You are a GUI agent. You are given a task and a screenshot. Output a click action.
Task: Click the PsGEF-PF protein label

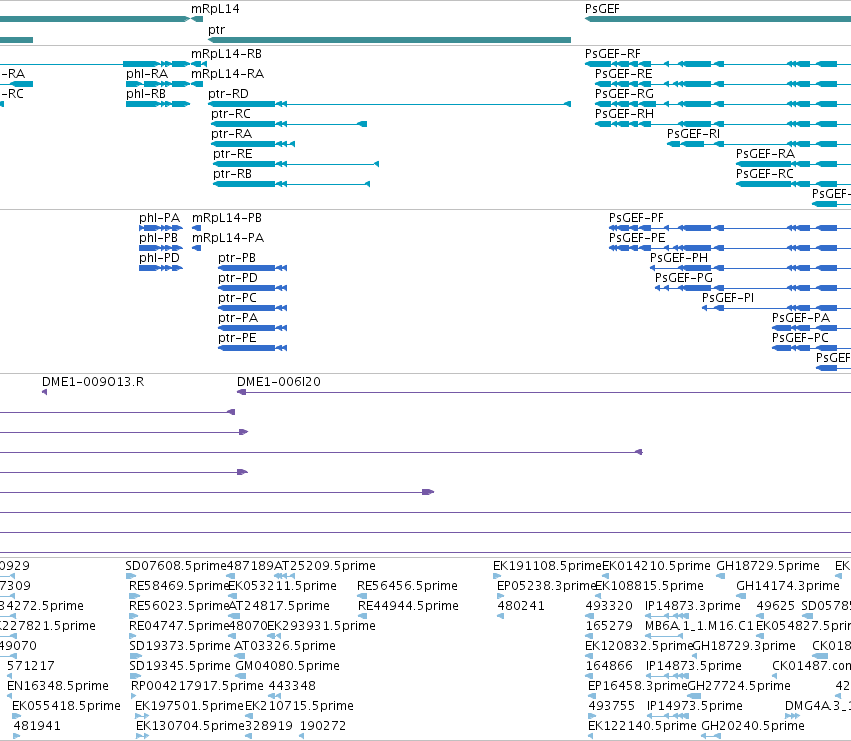coord(636,218)
